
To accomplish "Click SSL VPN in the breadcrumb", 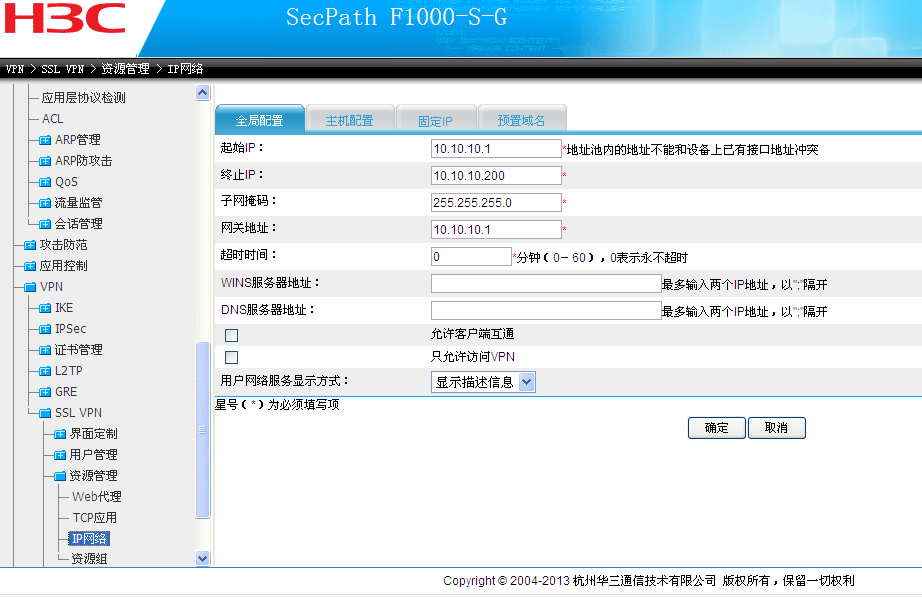I will click(62, 69).
